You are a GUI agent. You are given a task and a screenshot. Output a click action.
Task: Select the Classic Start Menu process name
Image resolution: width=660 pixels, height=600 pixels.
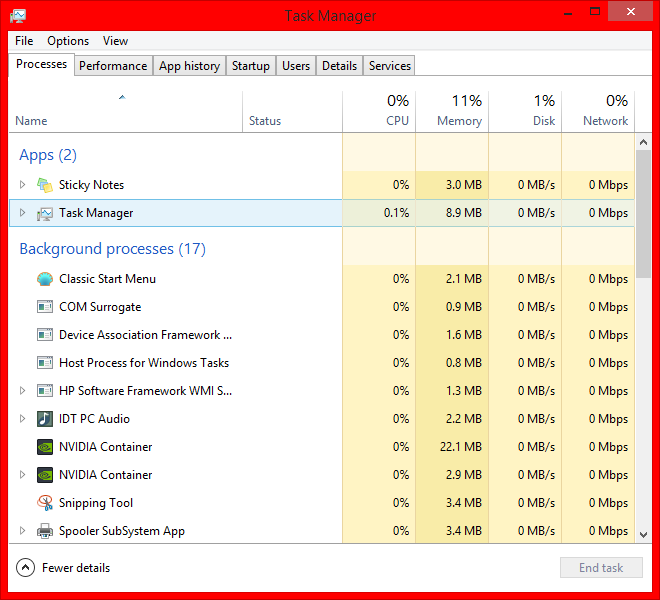point(107,279)
